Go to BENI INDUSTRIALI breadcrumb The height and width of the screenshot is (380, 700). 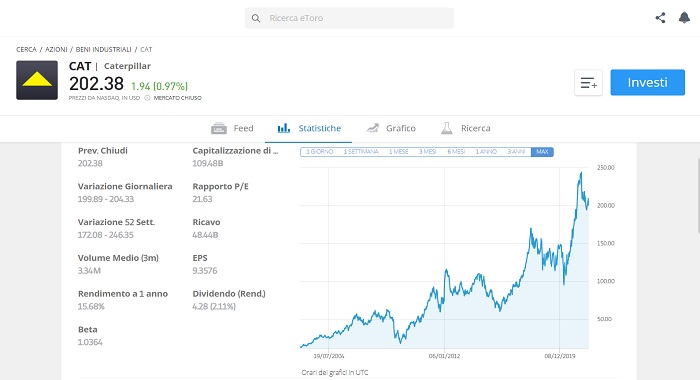(x=104, y=50)
